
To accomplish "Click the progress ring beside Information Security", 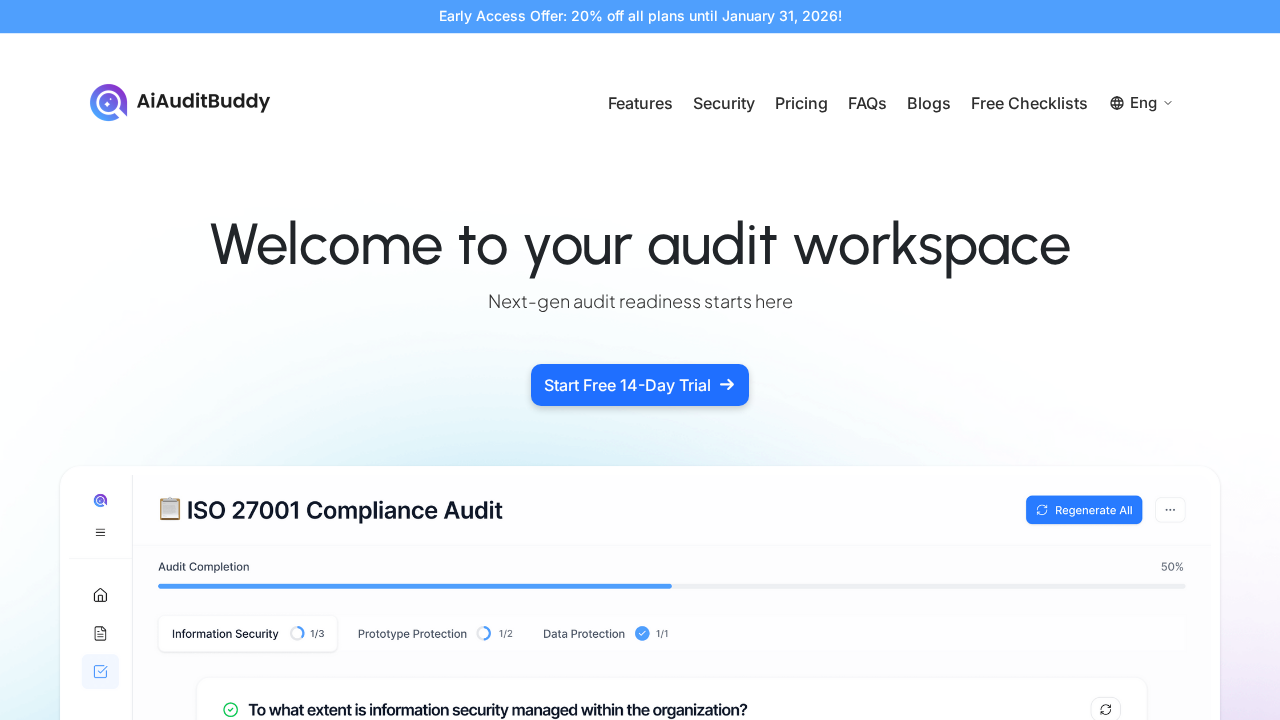I will pyautogui.click(x=297, y=633).
